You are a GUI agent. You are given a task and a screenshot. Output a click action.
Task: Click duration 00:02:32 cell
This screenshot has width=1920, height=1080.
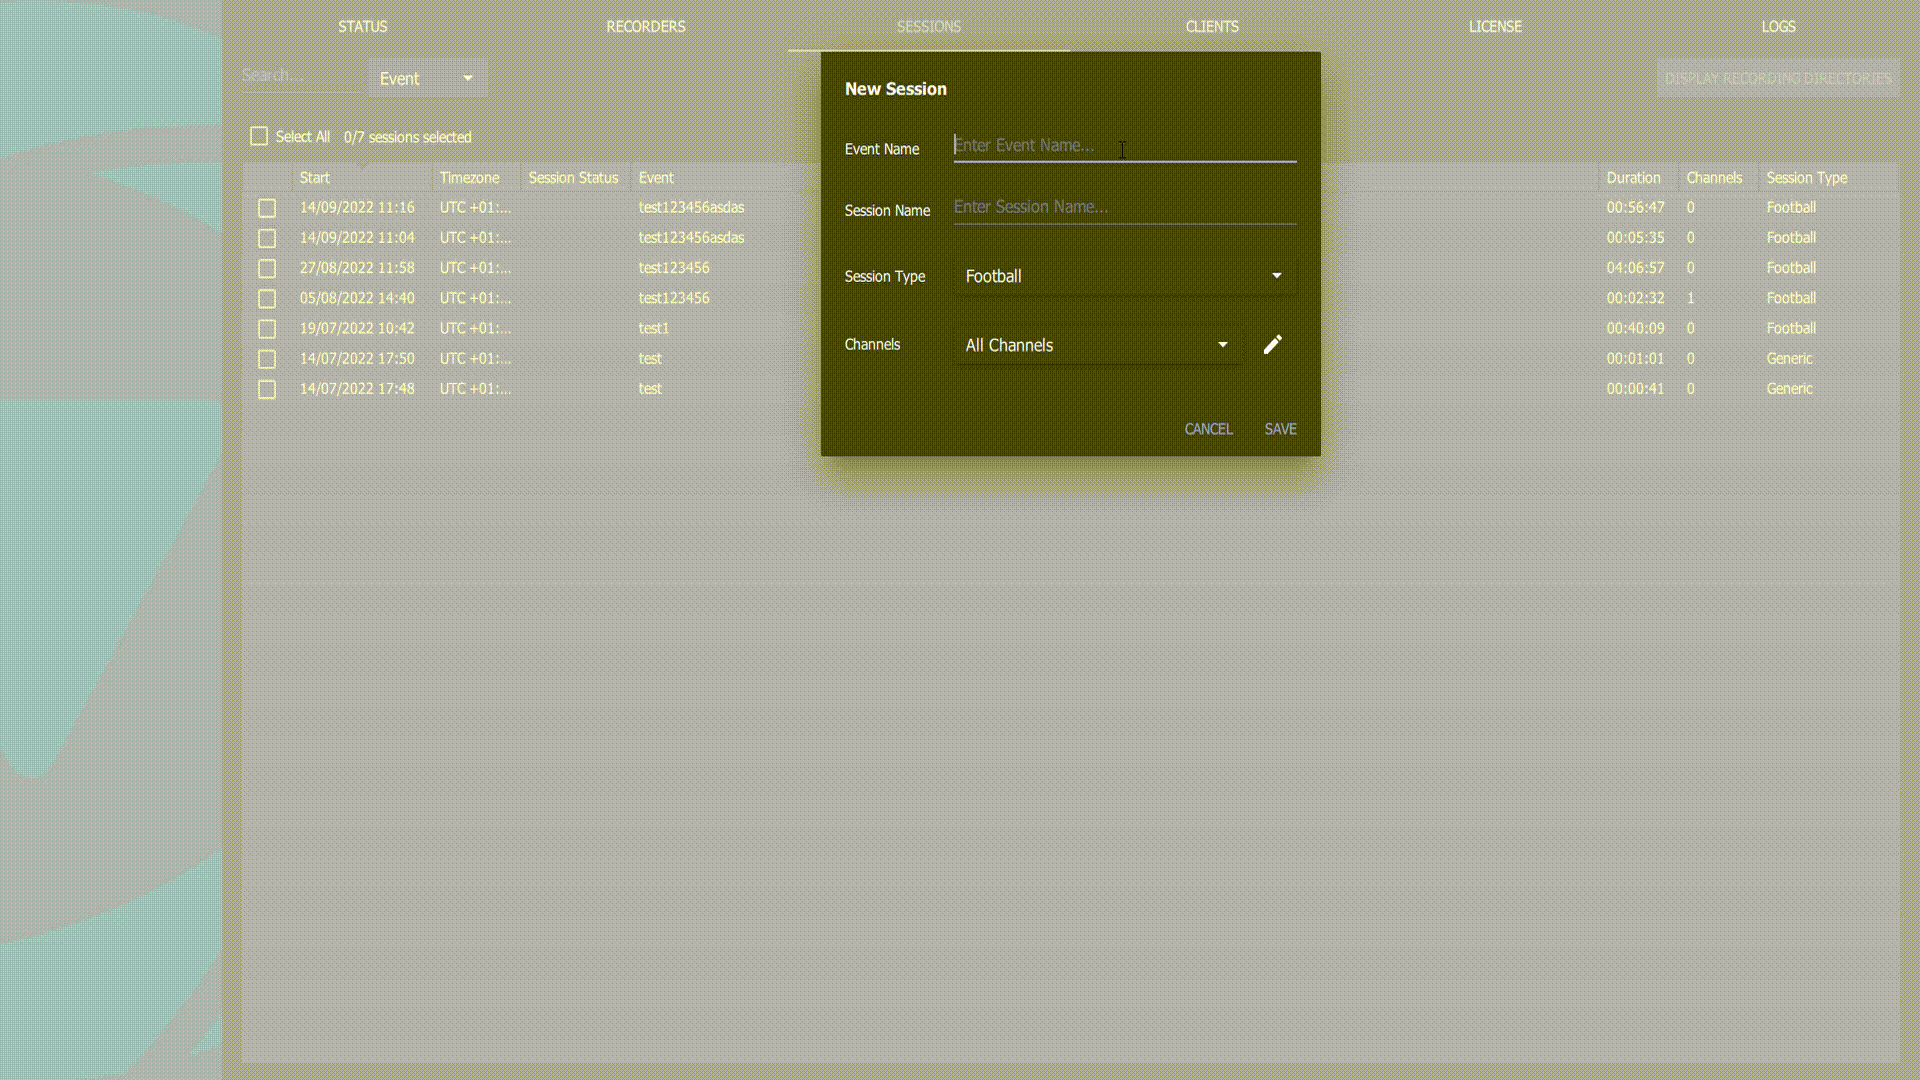pos(1635,298)
